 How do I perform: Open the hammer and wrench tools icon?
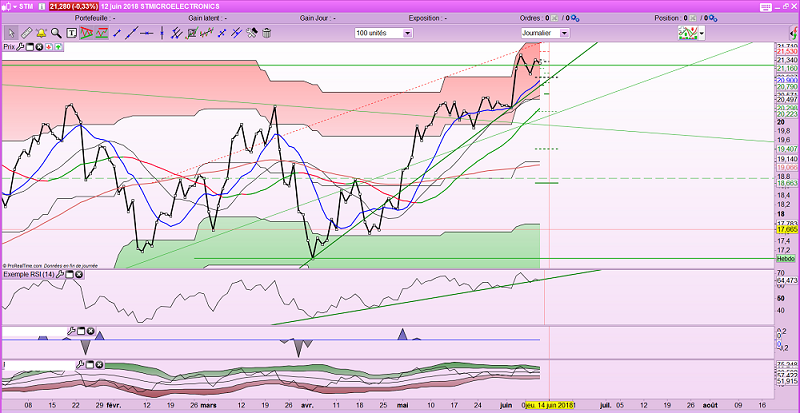pyautogui.click(x=252, y=33)
